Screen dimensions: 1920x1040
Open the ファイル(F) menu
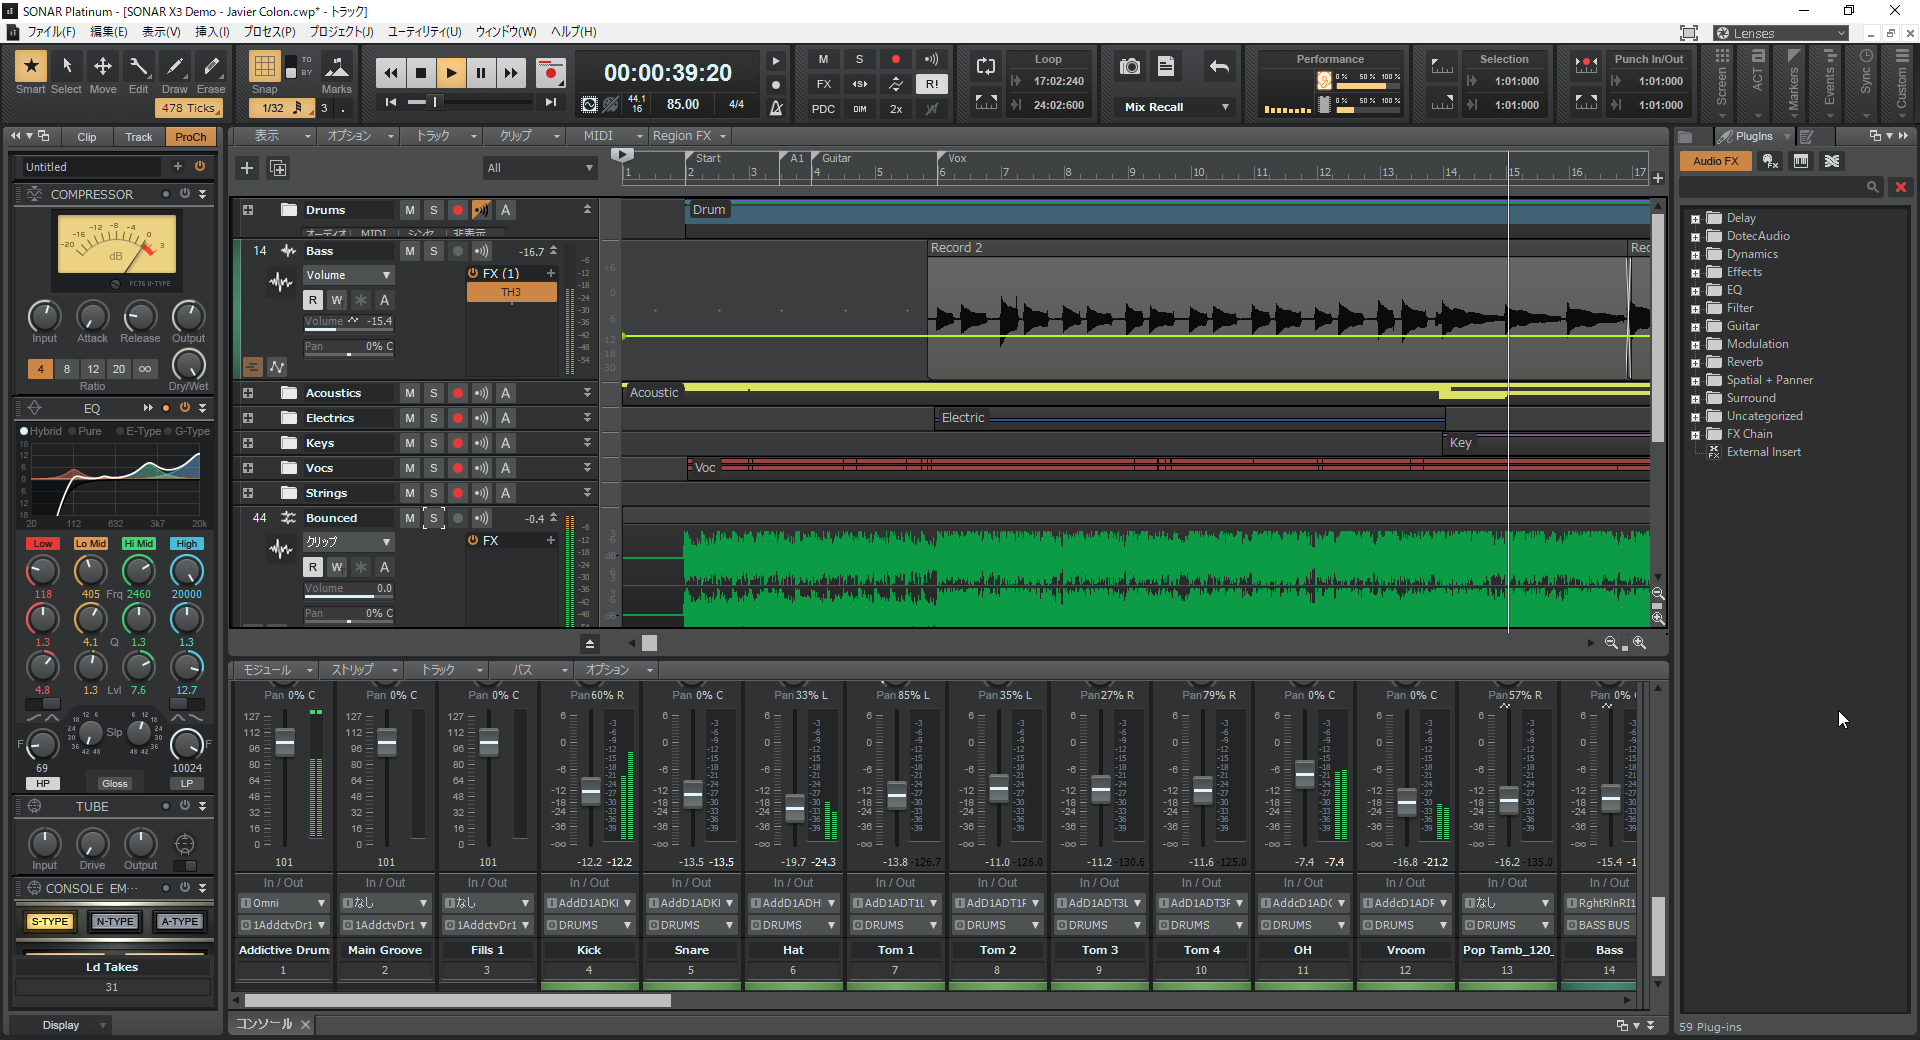tap(50, 32)
